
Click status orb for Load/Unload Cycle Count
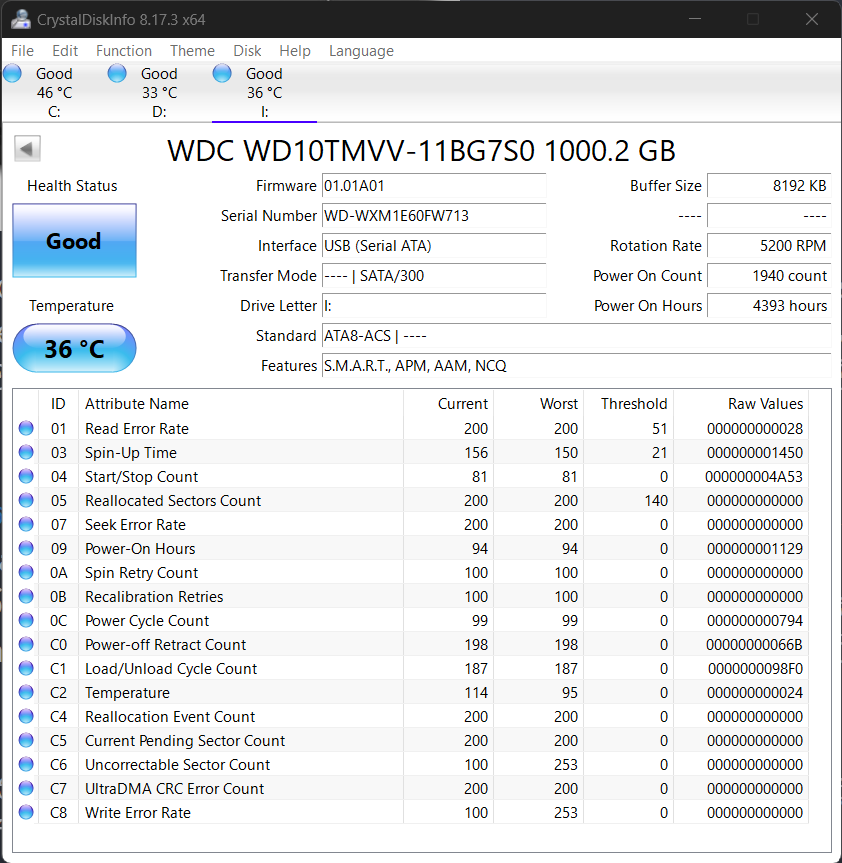point(26,668)
